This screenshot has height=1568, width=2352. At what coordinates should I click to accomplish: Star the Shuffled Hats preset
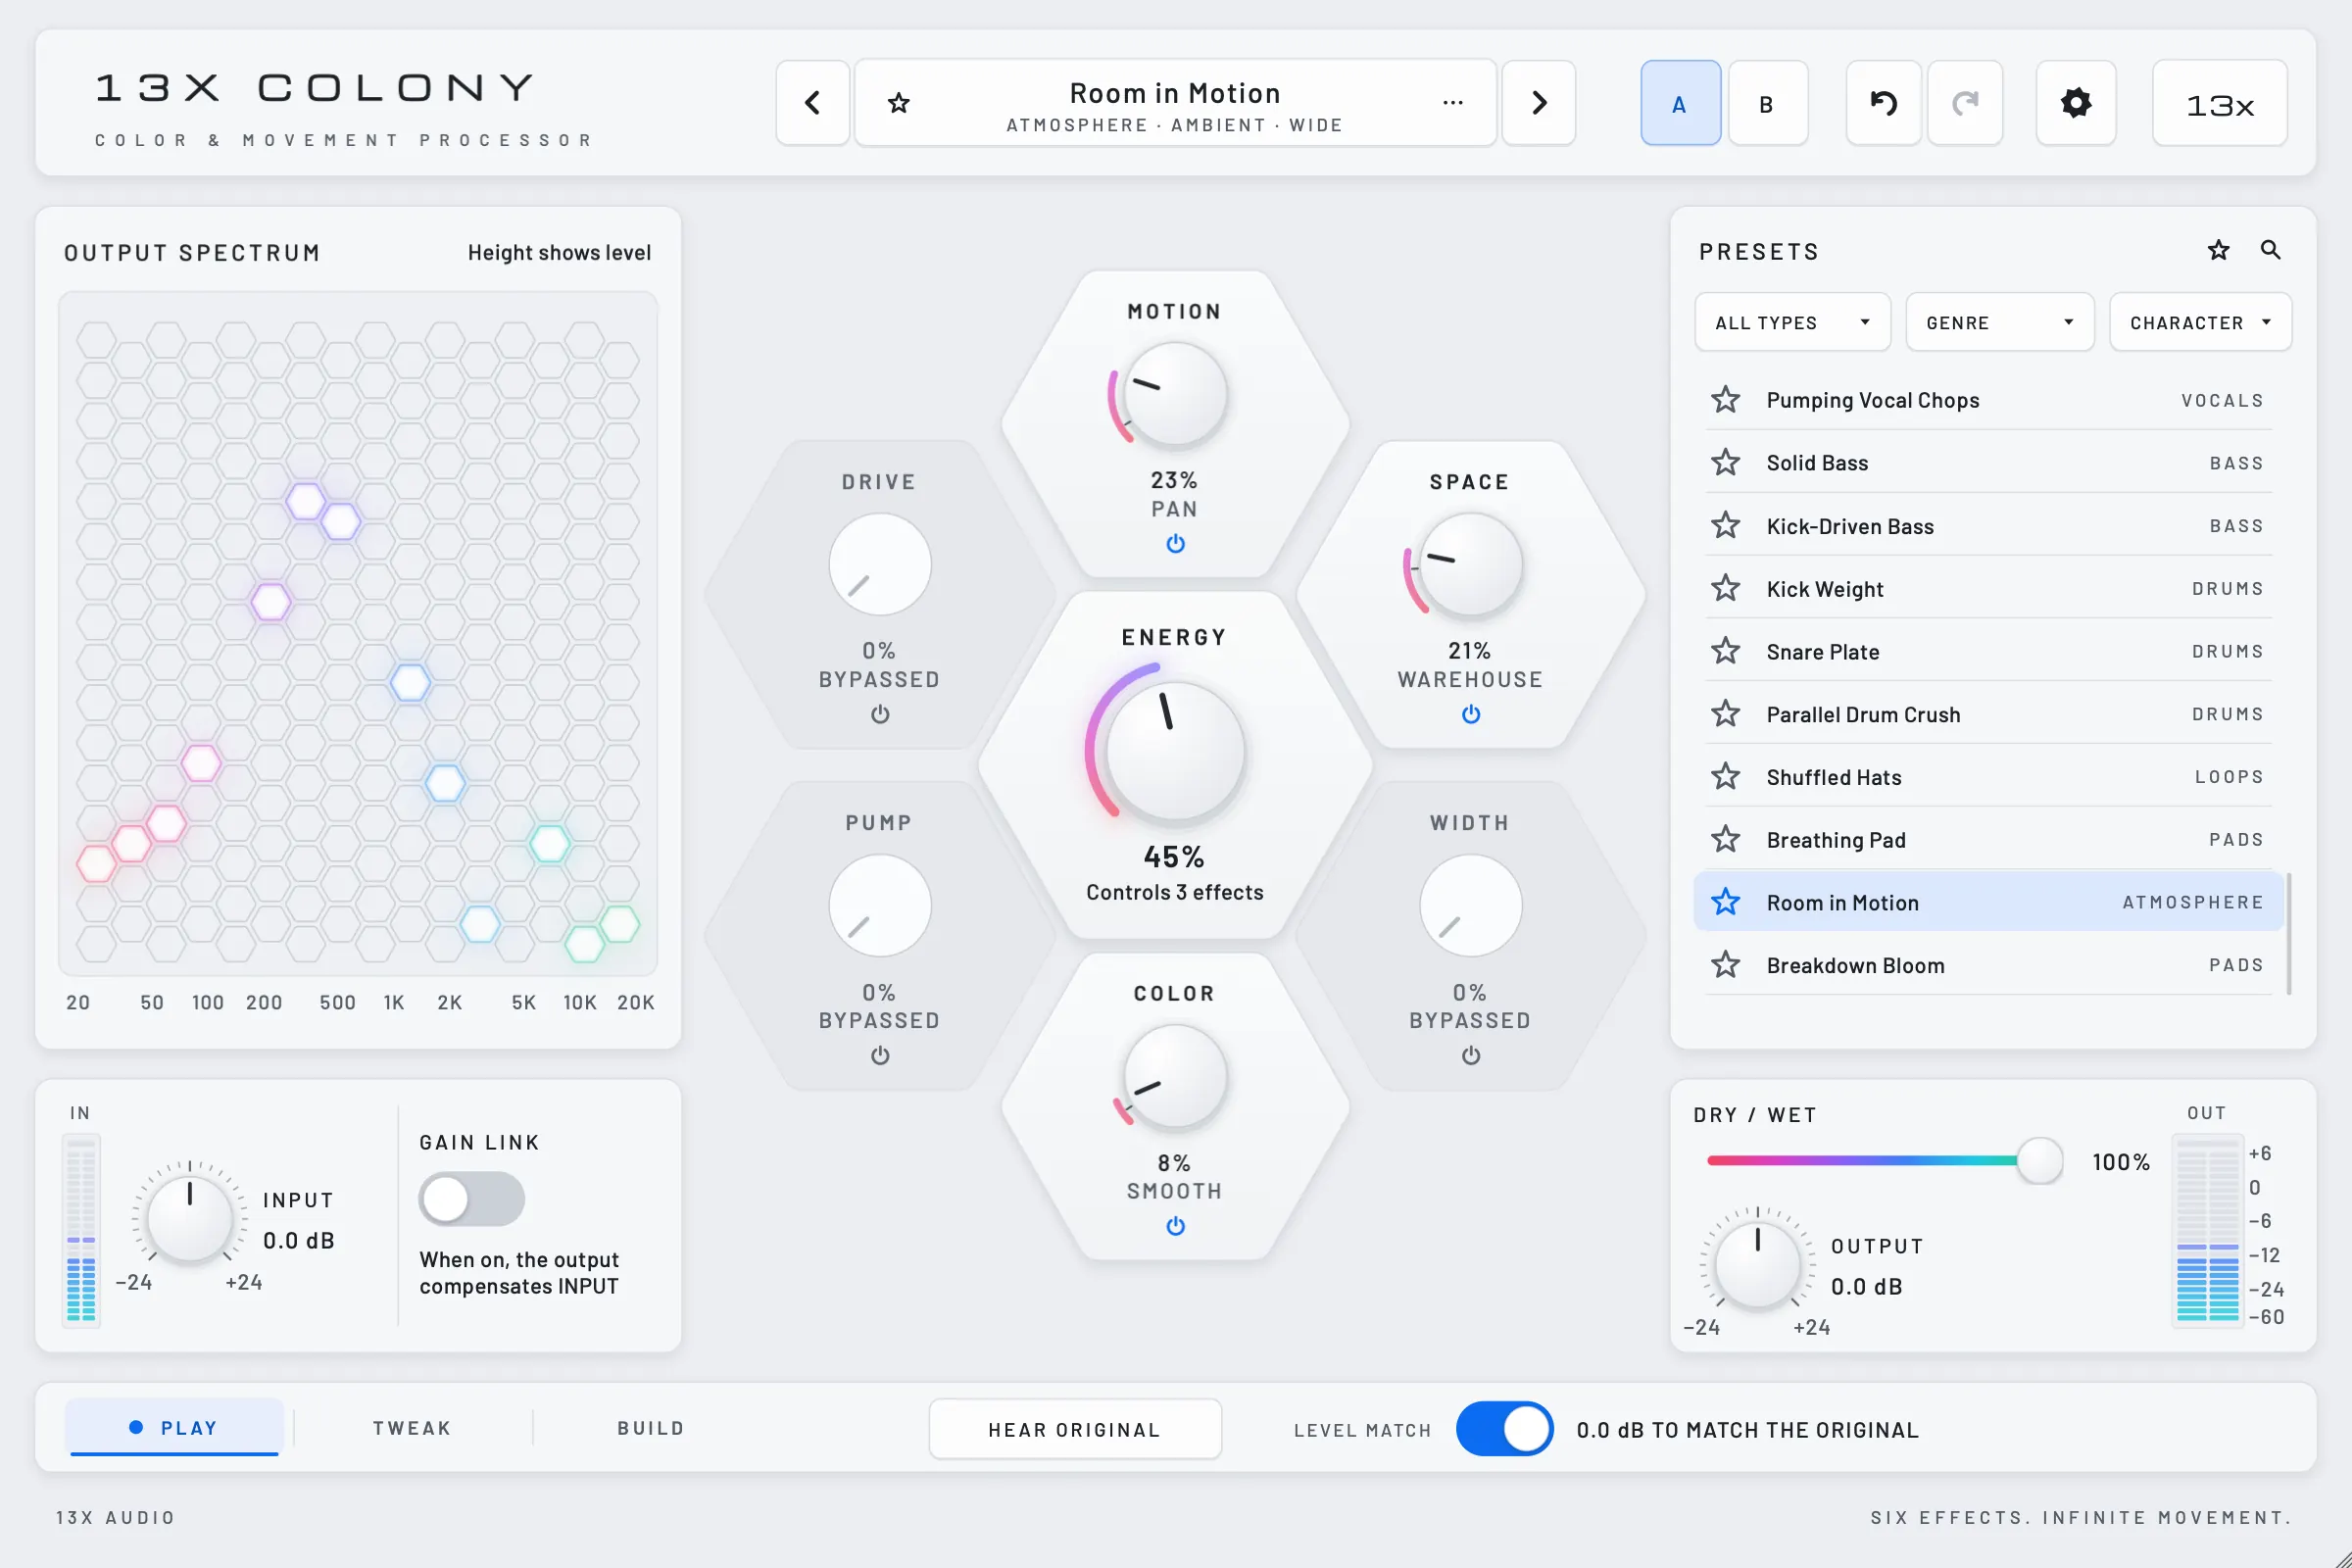tap(1725, 776)
